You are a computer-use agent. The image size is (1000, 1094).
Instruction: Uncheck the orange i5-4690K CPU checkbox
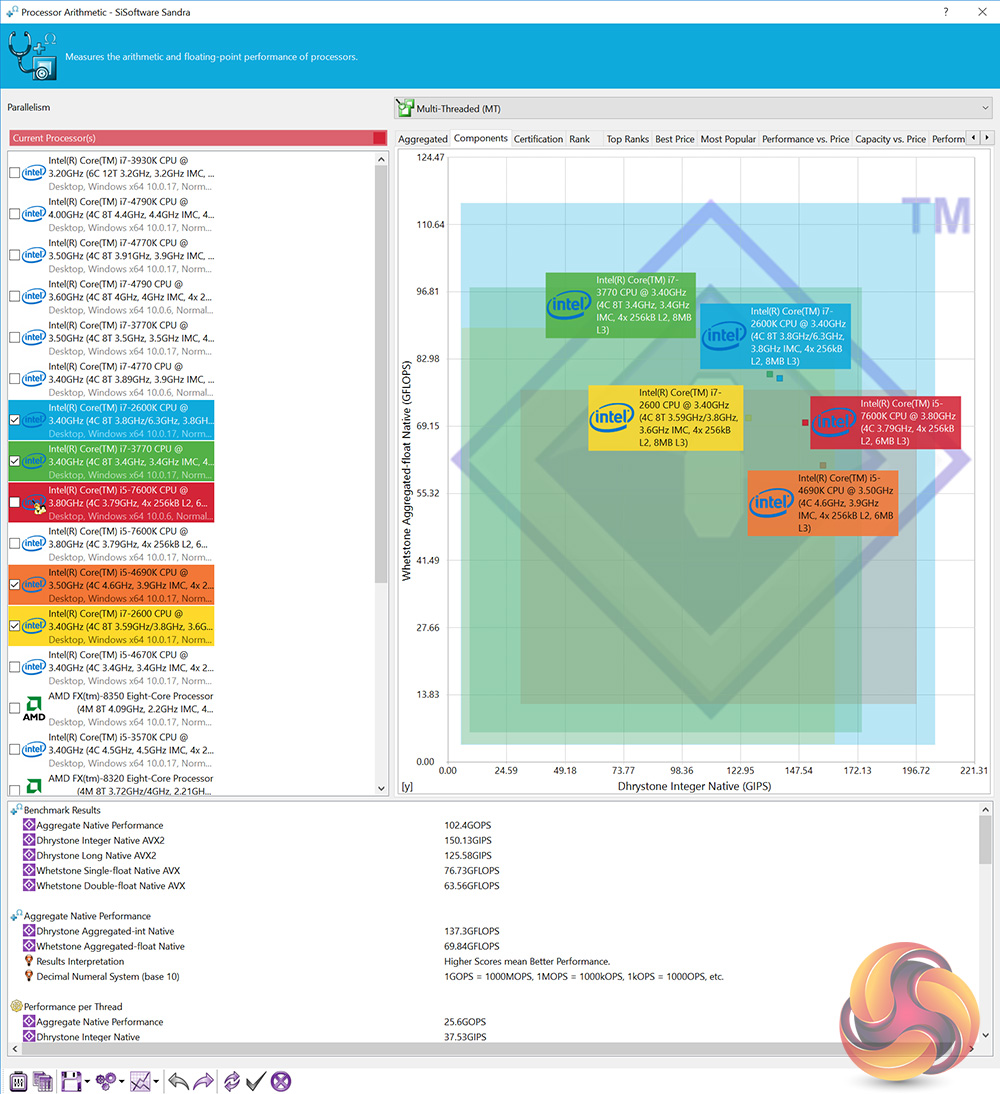click(x=14, y=585)
